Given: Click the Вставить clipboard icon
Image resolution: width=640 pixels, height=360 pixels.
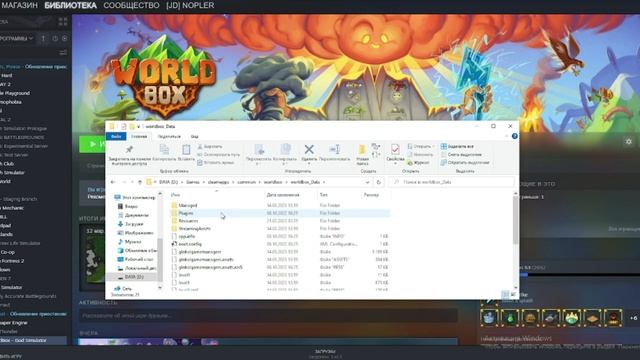Looking at the screenshot, I should (186, 149).
